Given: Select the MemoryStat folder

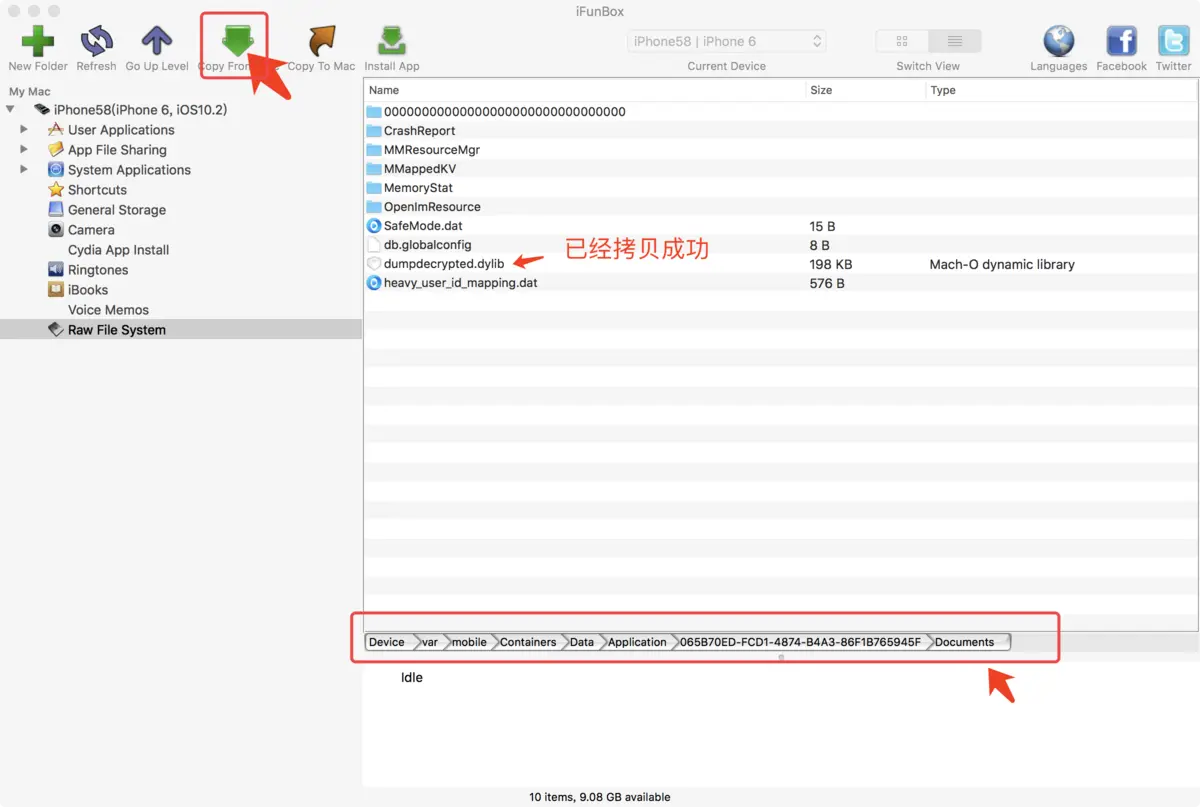Looking at the screenshot, I should click(x=781, y=188).
